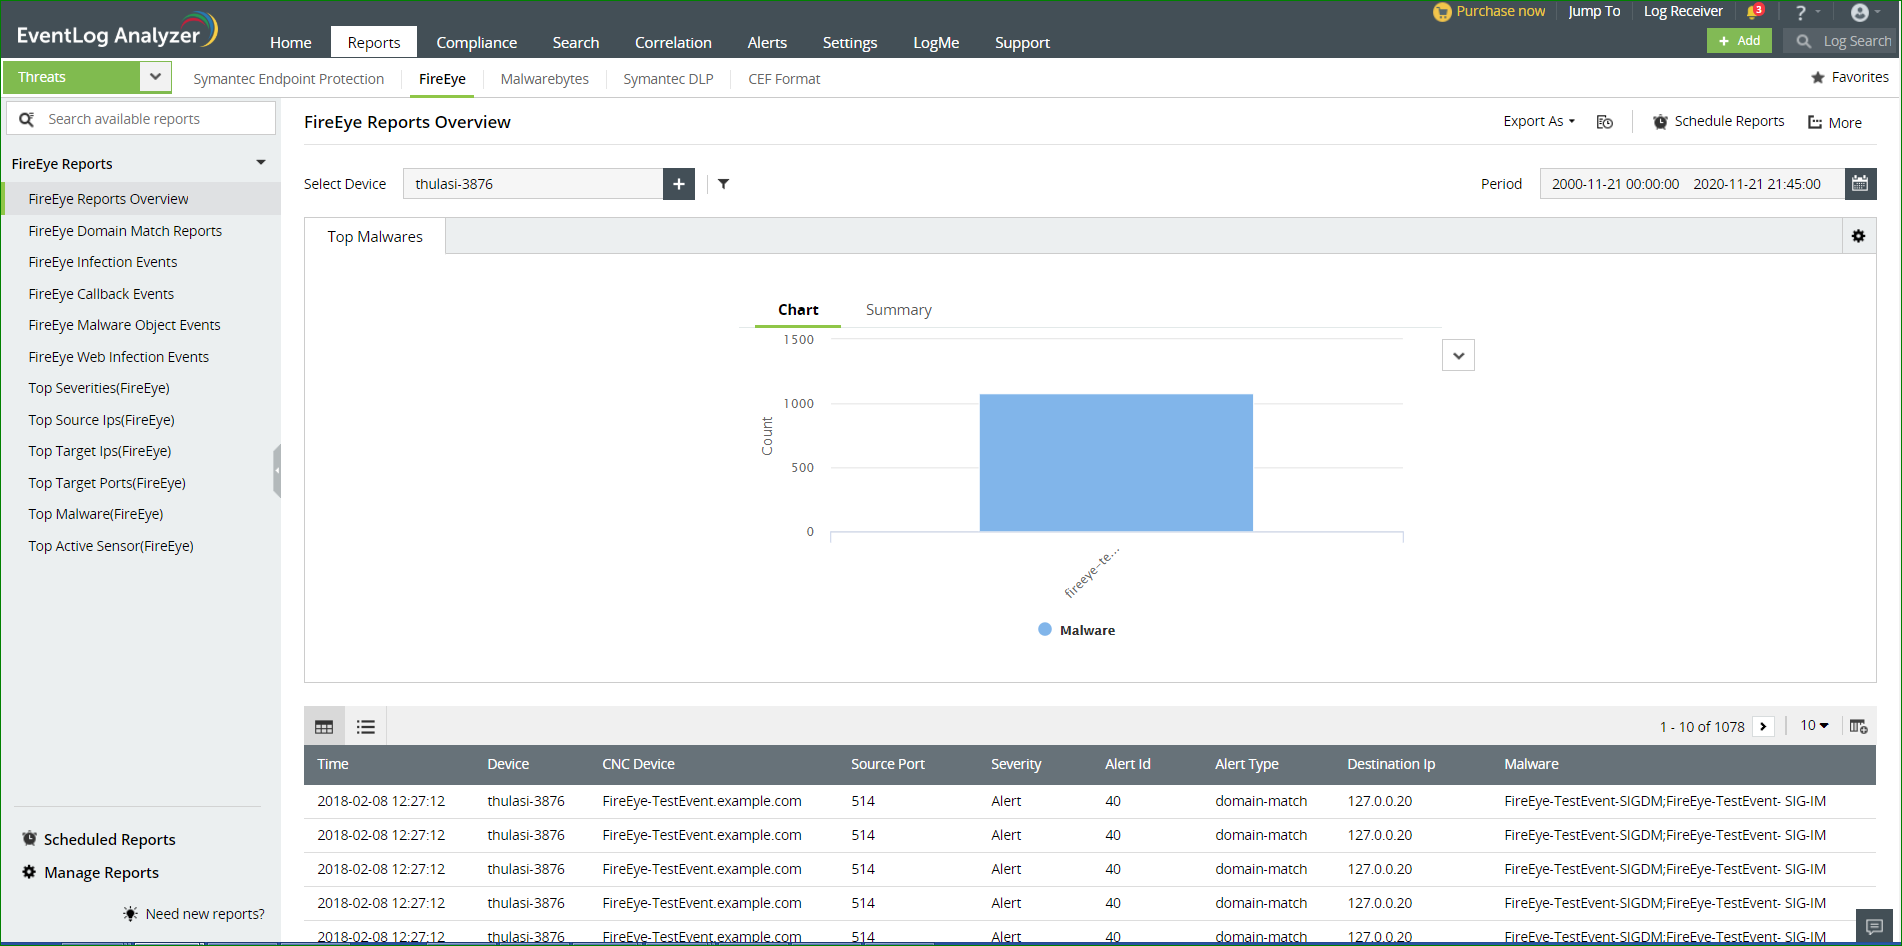This screenshot has width=1902, height=946.
Task: Switch to the Summary chart tab
Action: pos(899,310)
